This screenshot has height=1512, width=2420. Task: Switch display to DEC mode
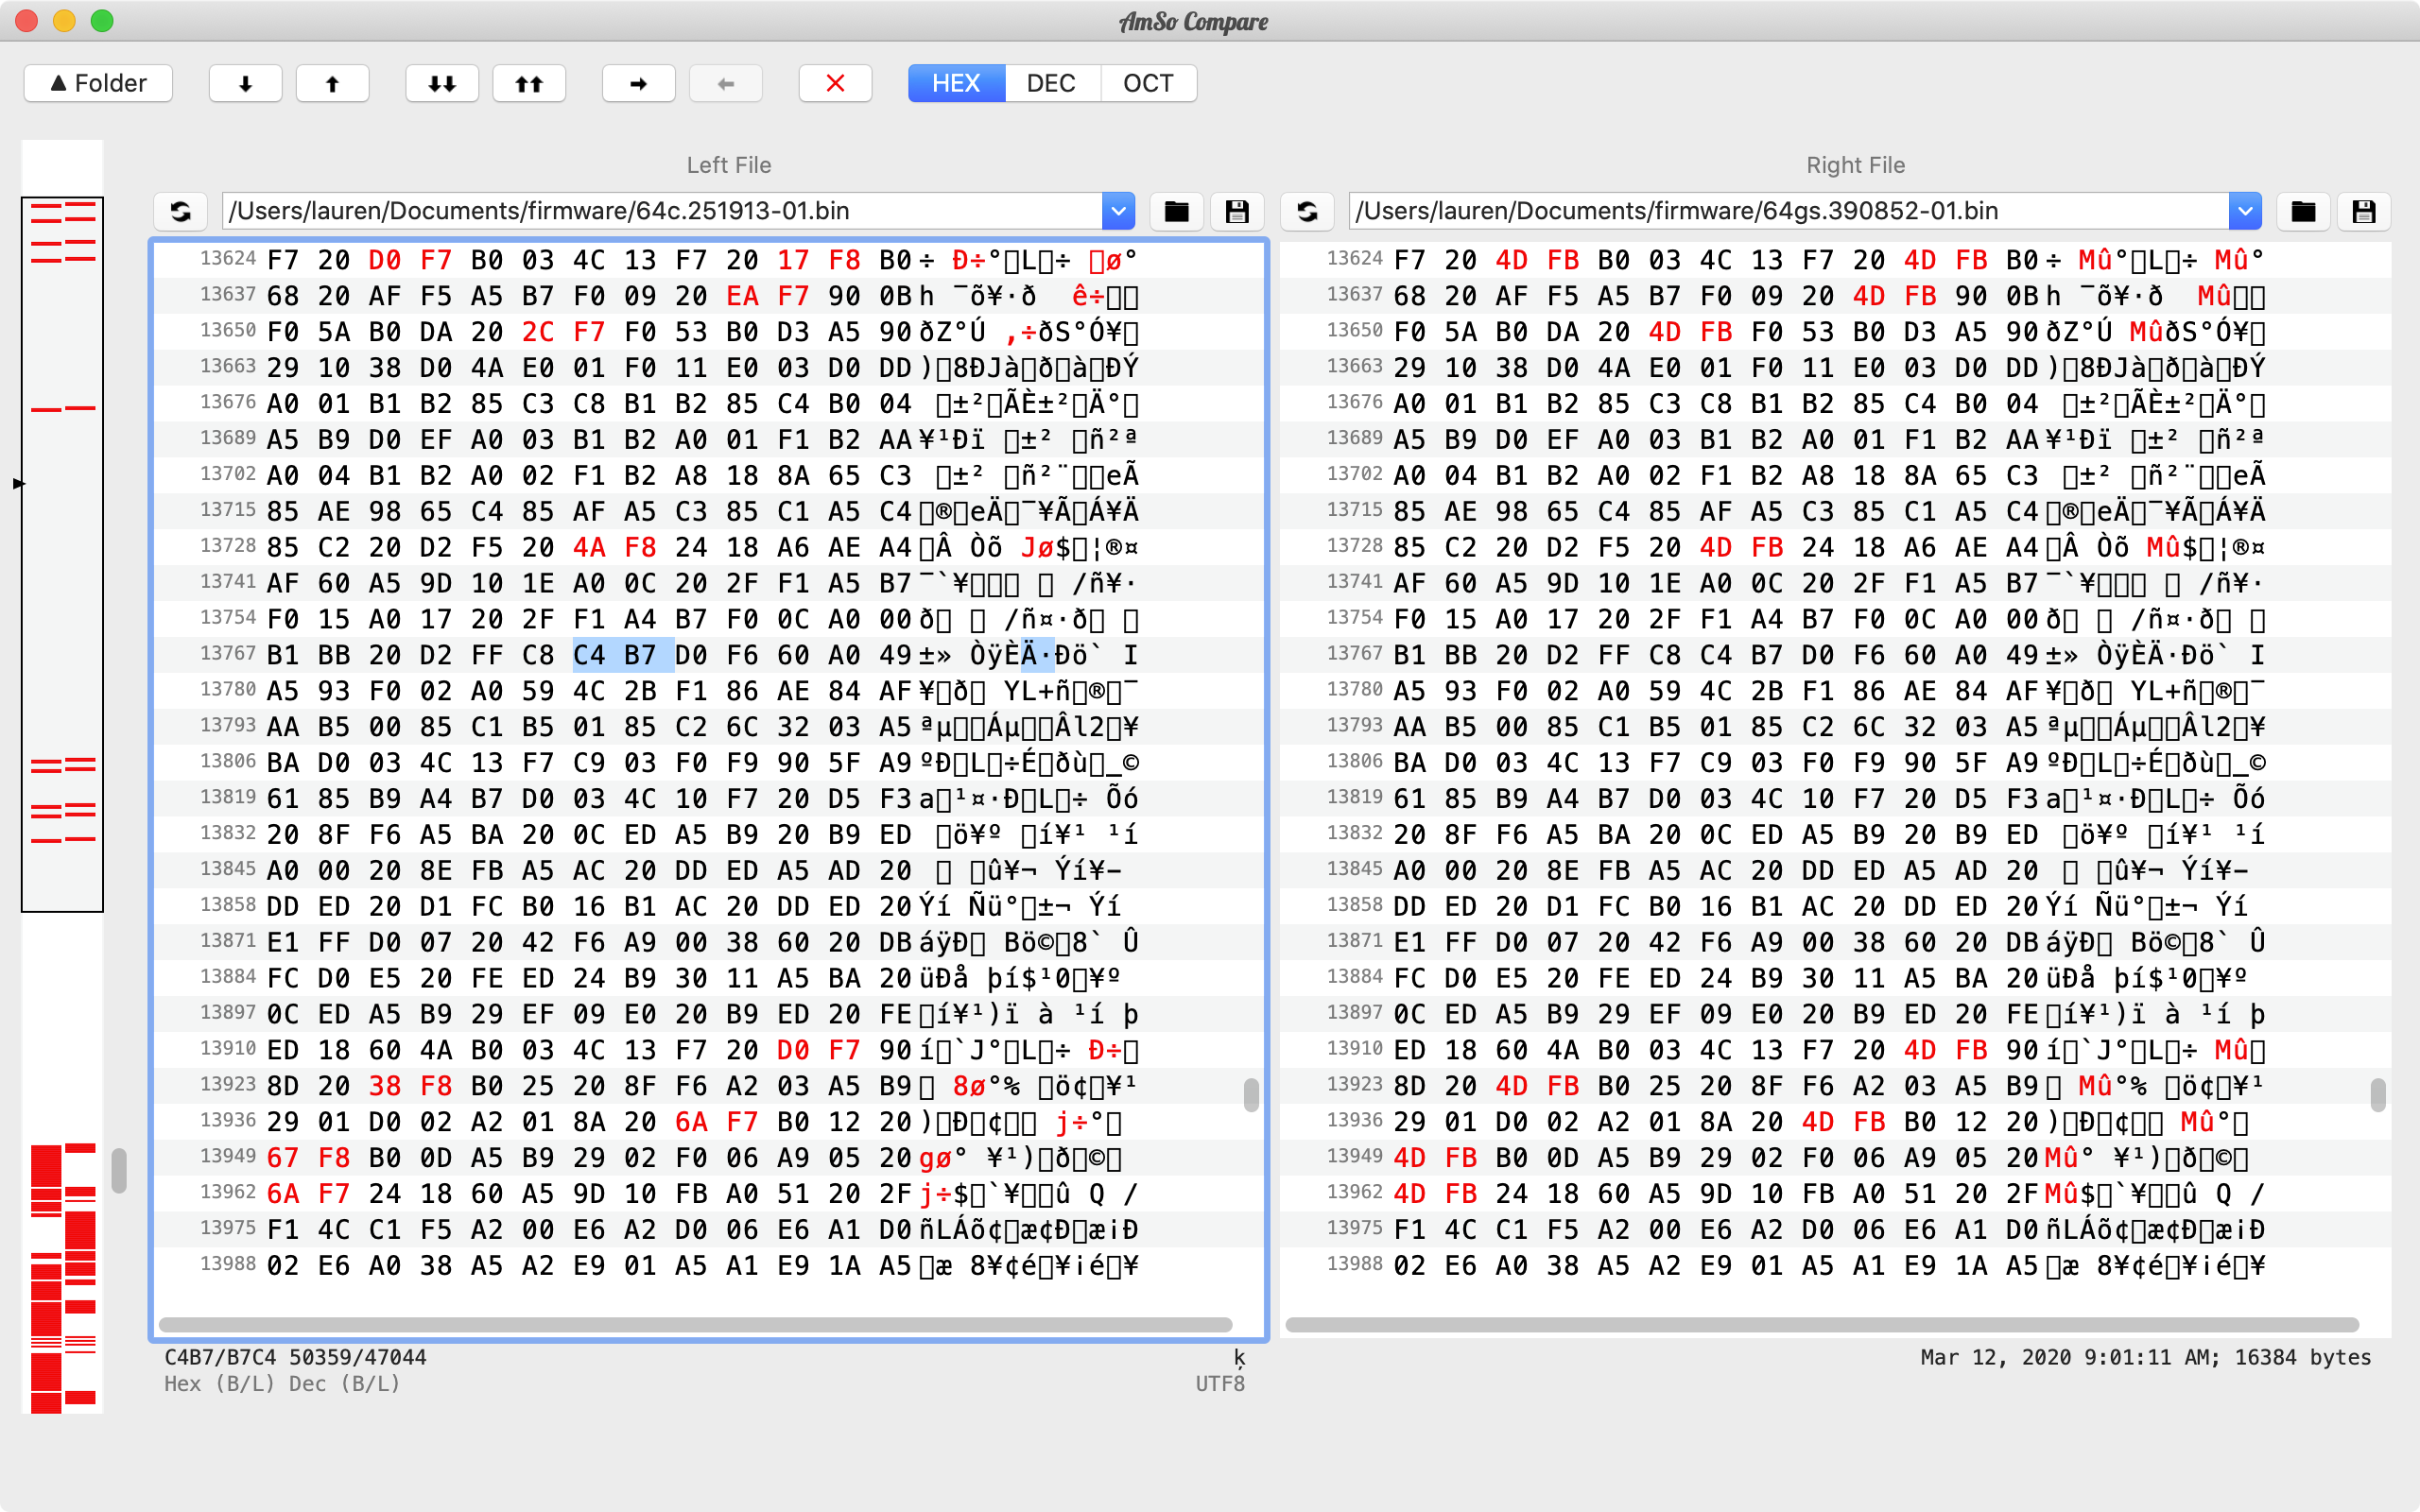1052,83
